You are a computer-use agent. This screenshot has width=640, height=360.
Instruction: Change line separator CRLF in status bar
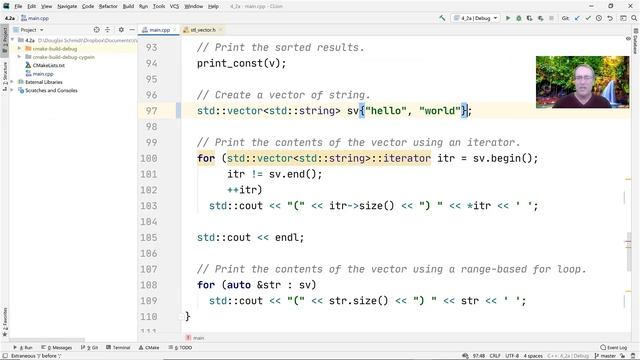pyautogui.click(x=495, y=356)
